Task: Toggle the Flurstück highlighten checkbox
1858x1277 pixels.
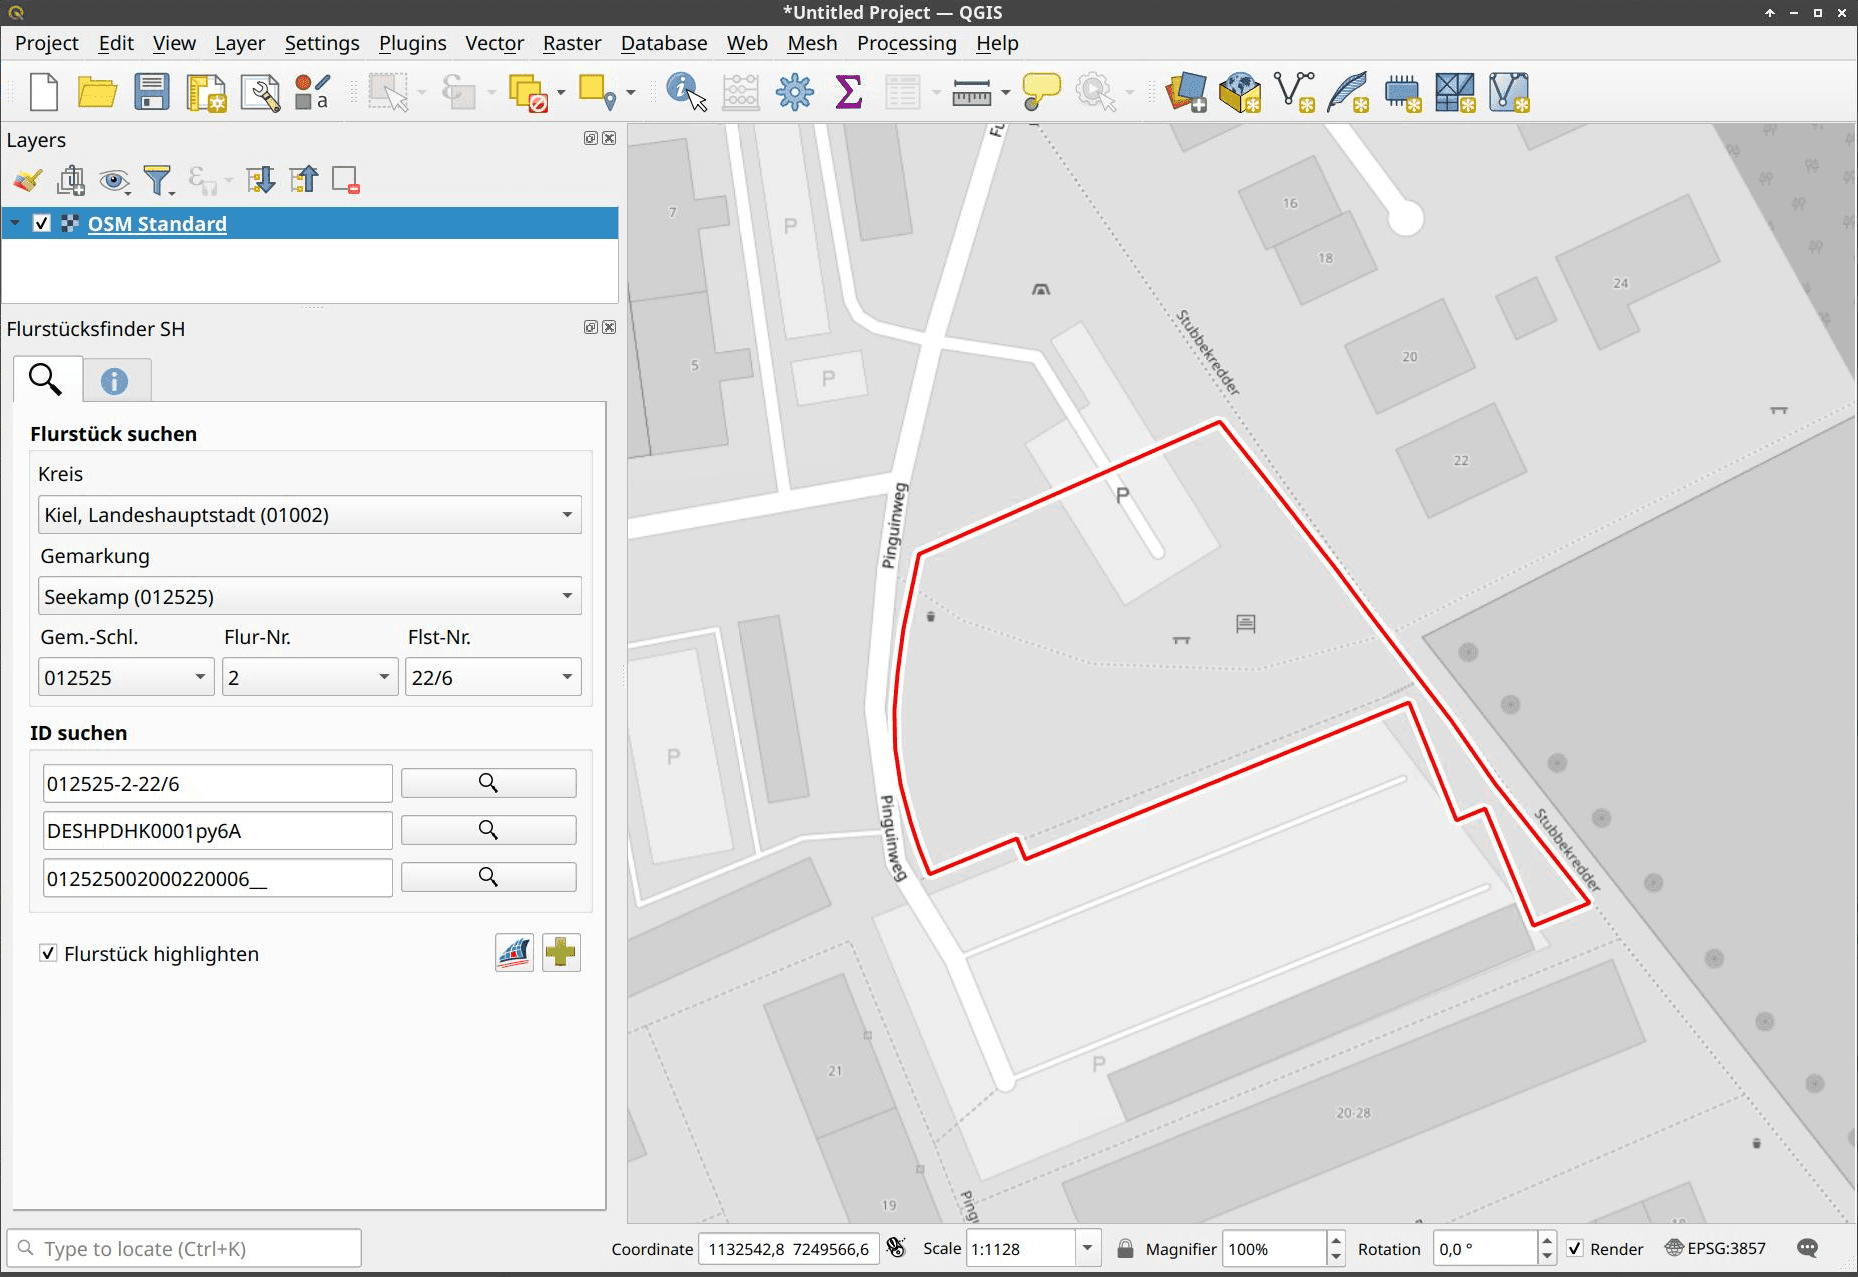Action: [48, 953]
